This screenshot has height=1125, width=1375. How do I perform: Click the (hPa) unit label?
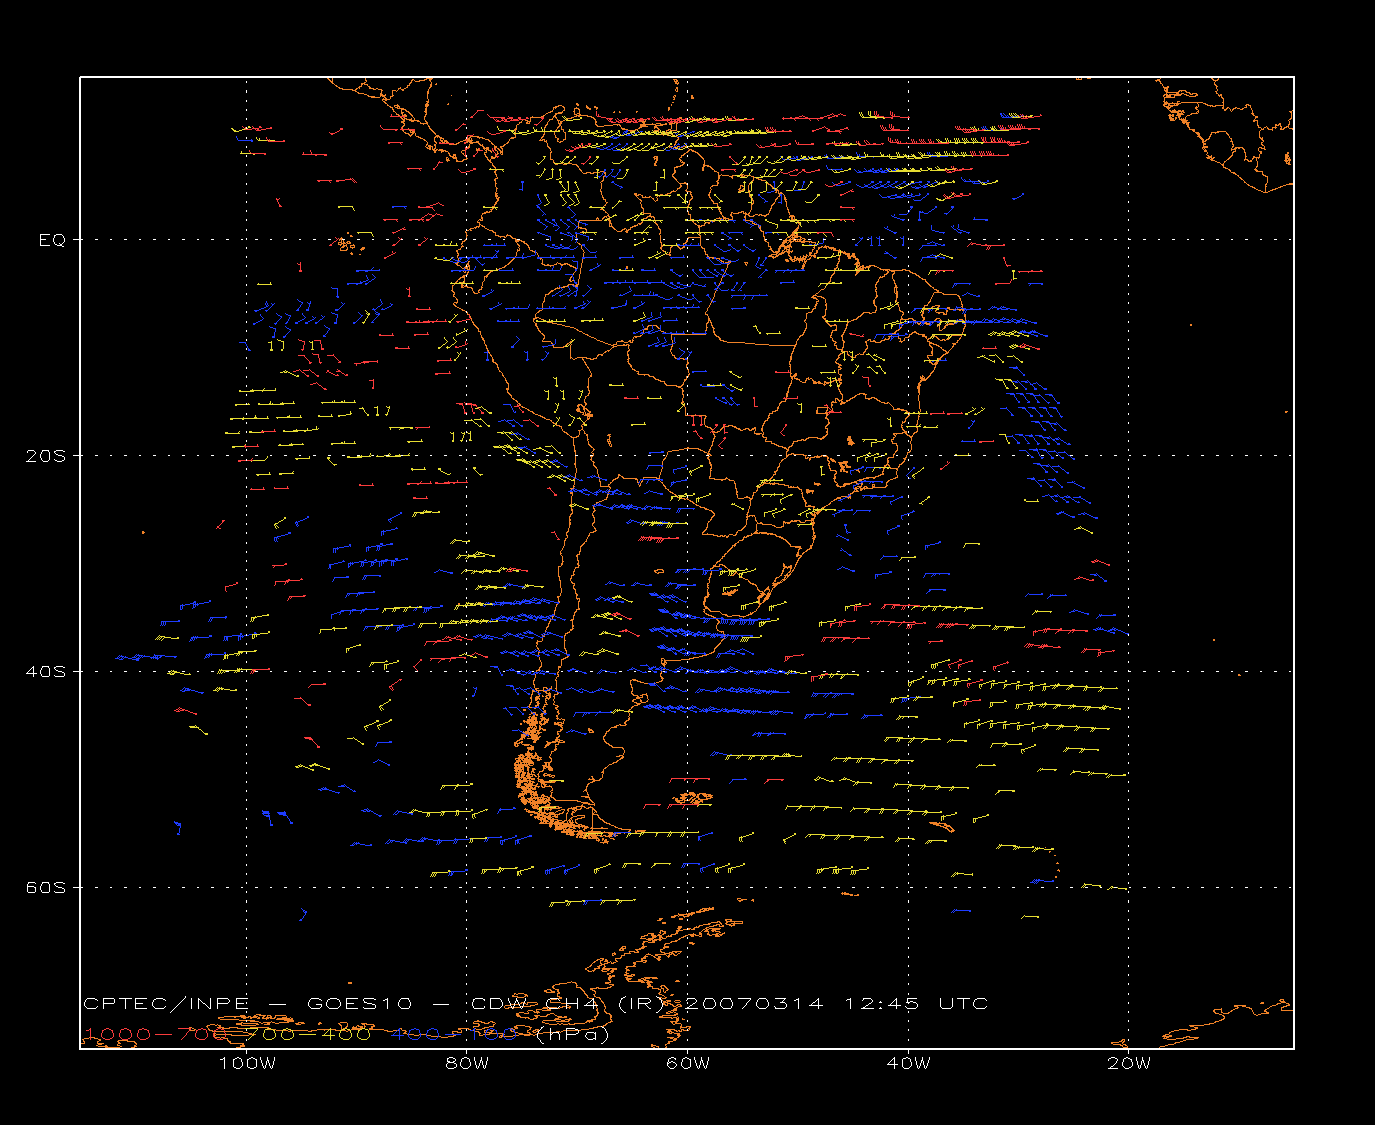coord(573,1035)
